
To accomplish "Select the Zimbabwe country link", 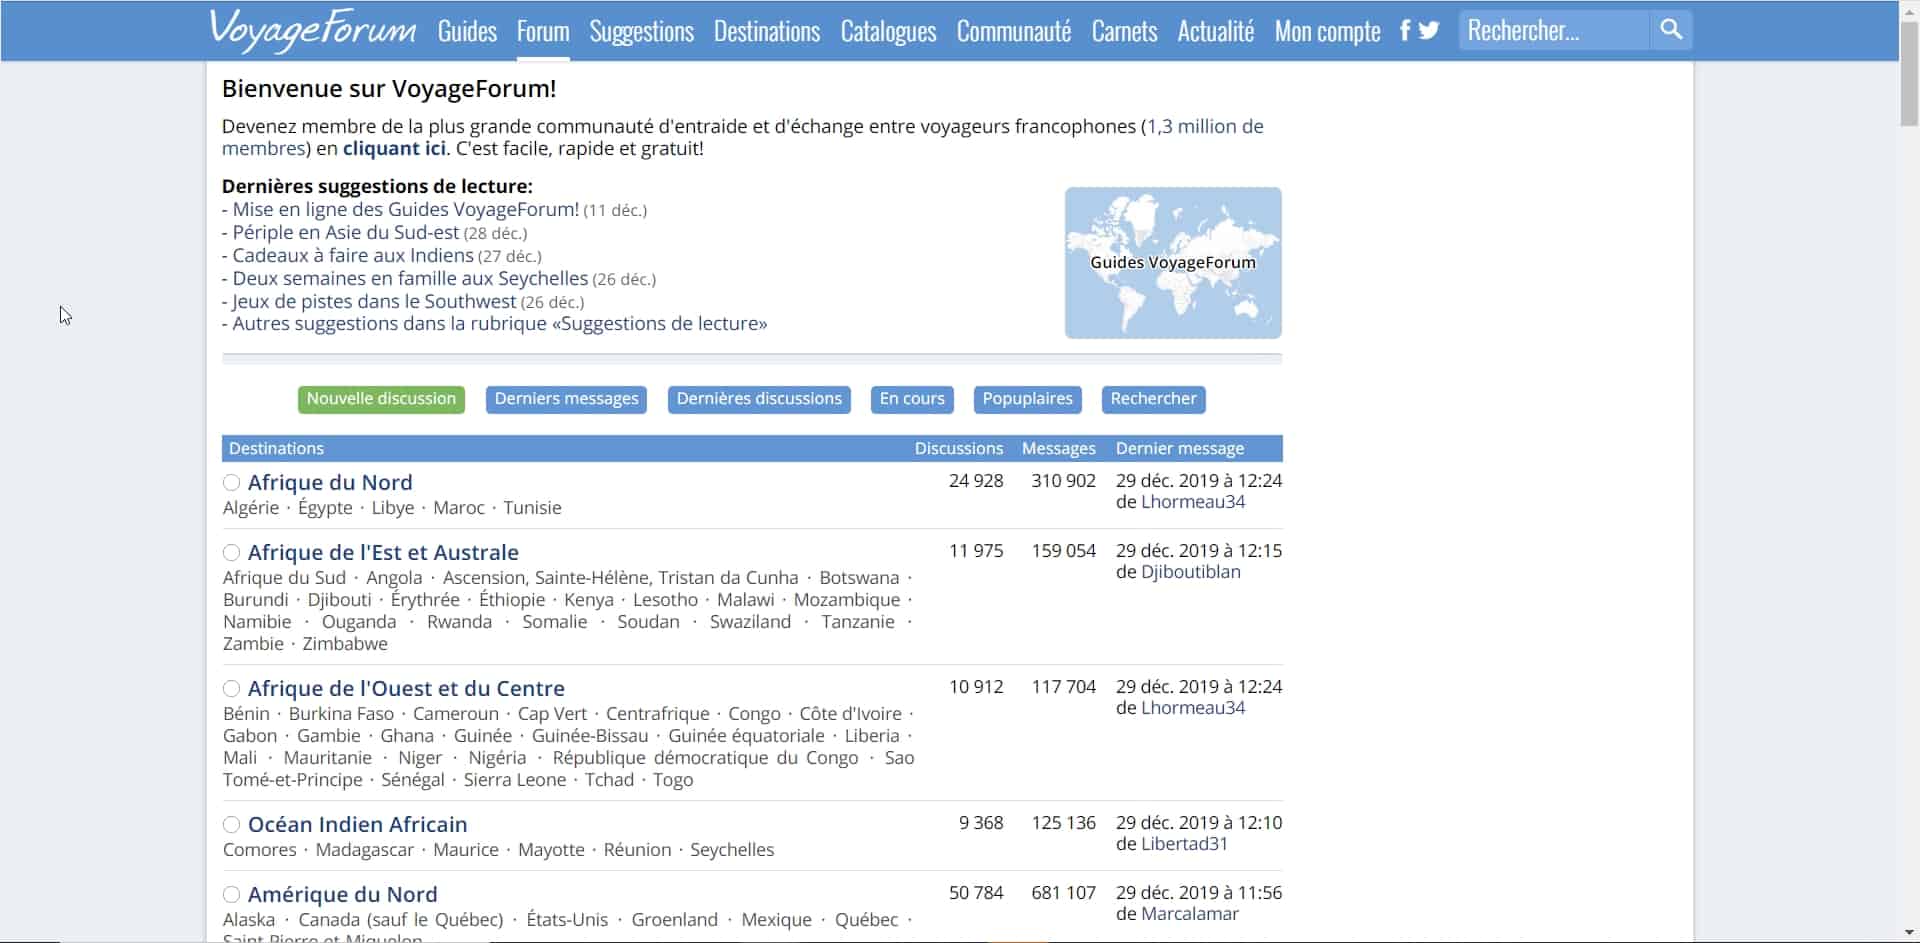I will [x=345, y=644].
